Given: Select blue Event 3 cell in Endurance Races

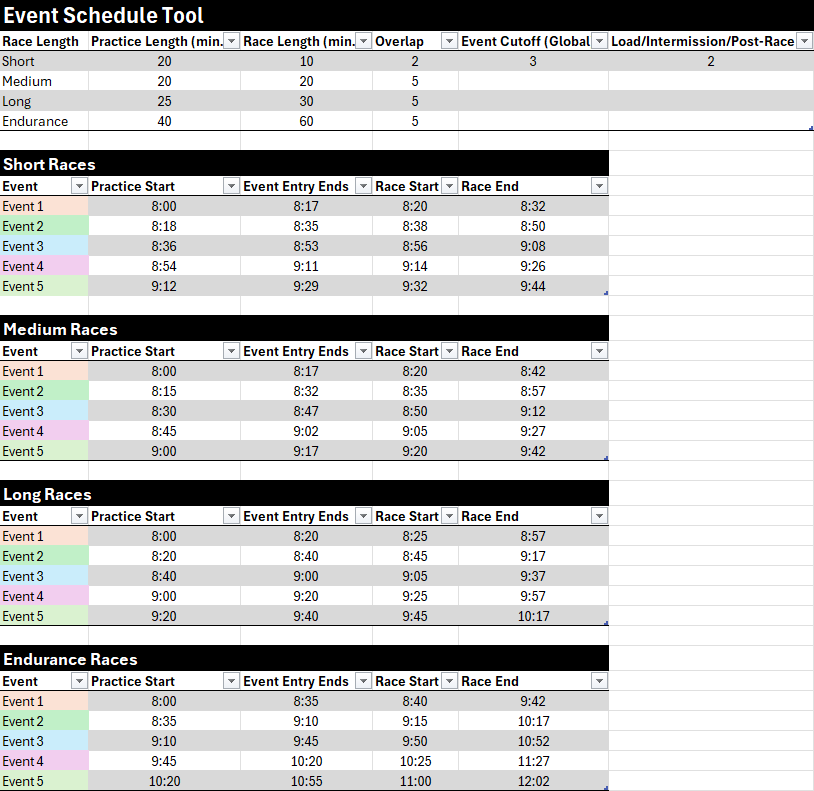Looking at the screenshot, I should click(44, 741).
